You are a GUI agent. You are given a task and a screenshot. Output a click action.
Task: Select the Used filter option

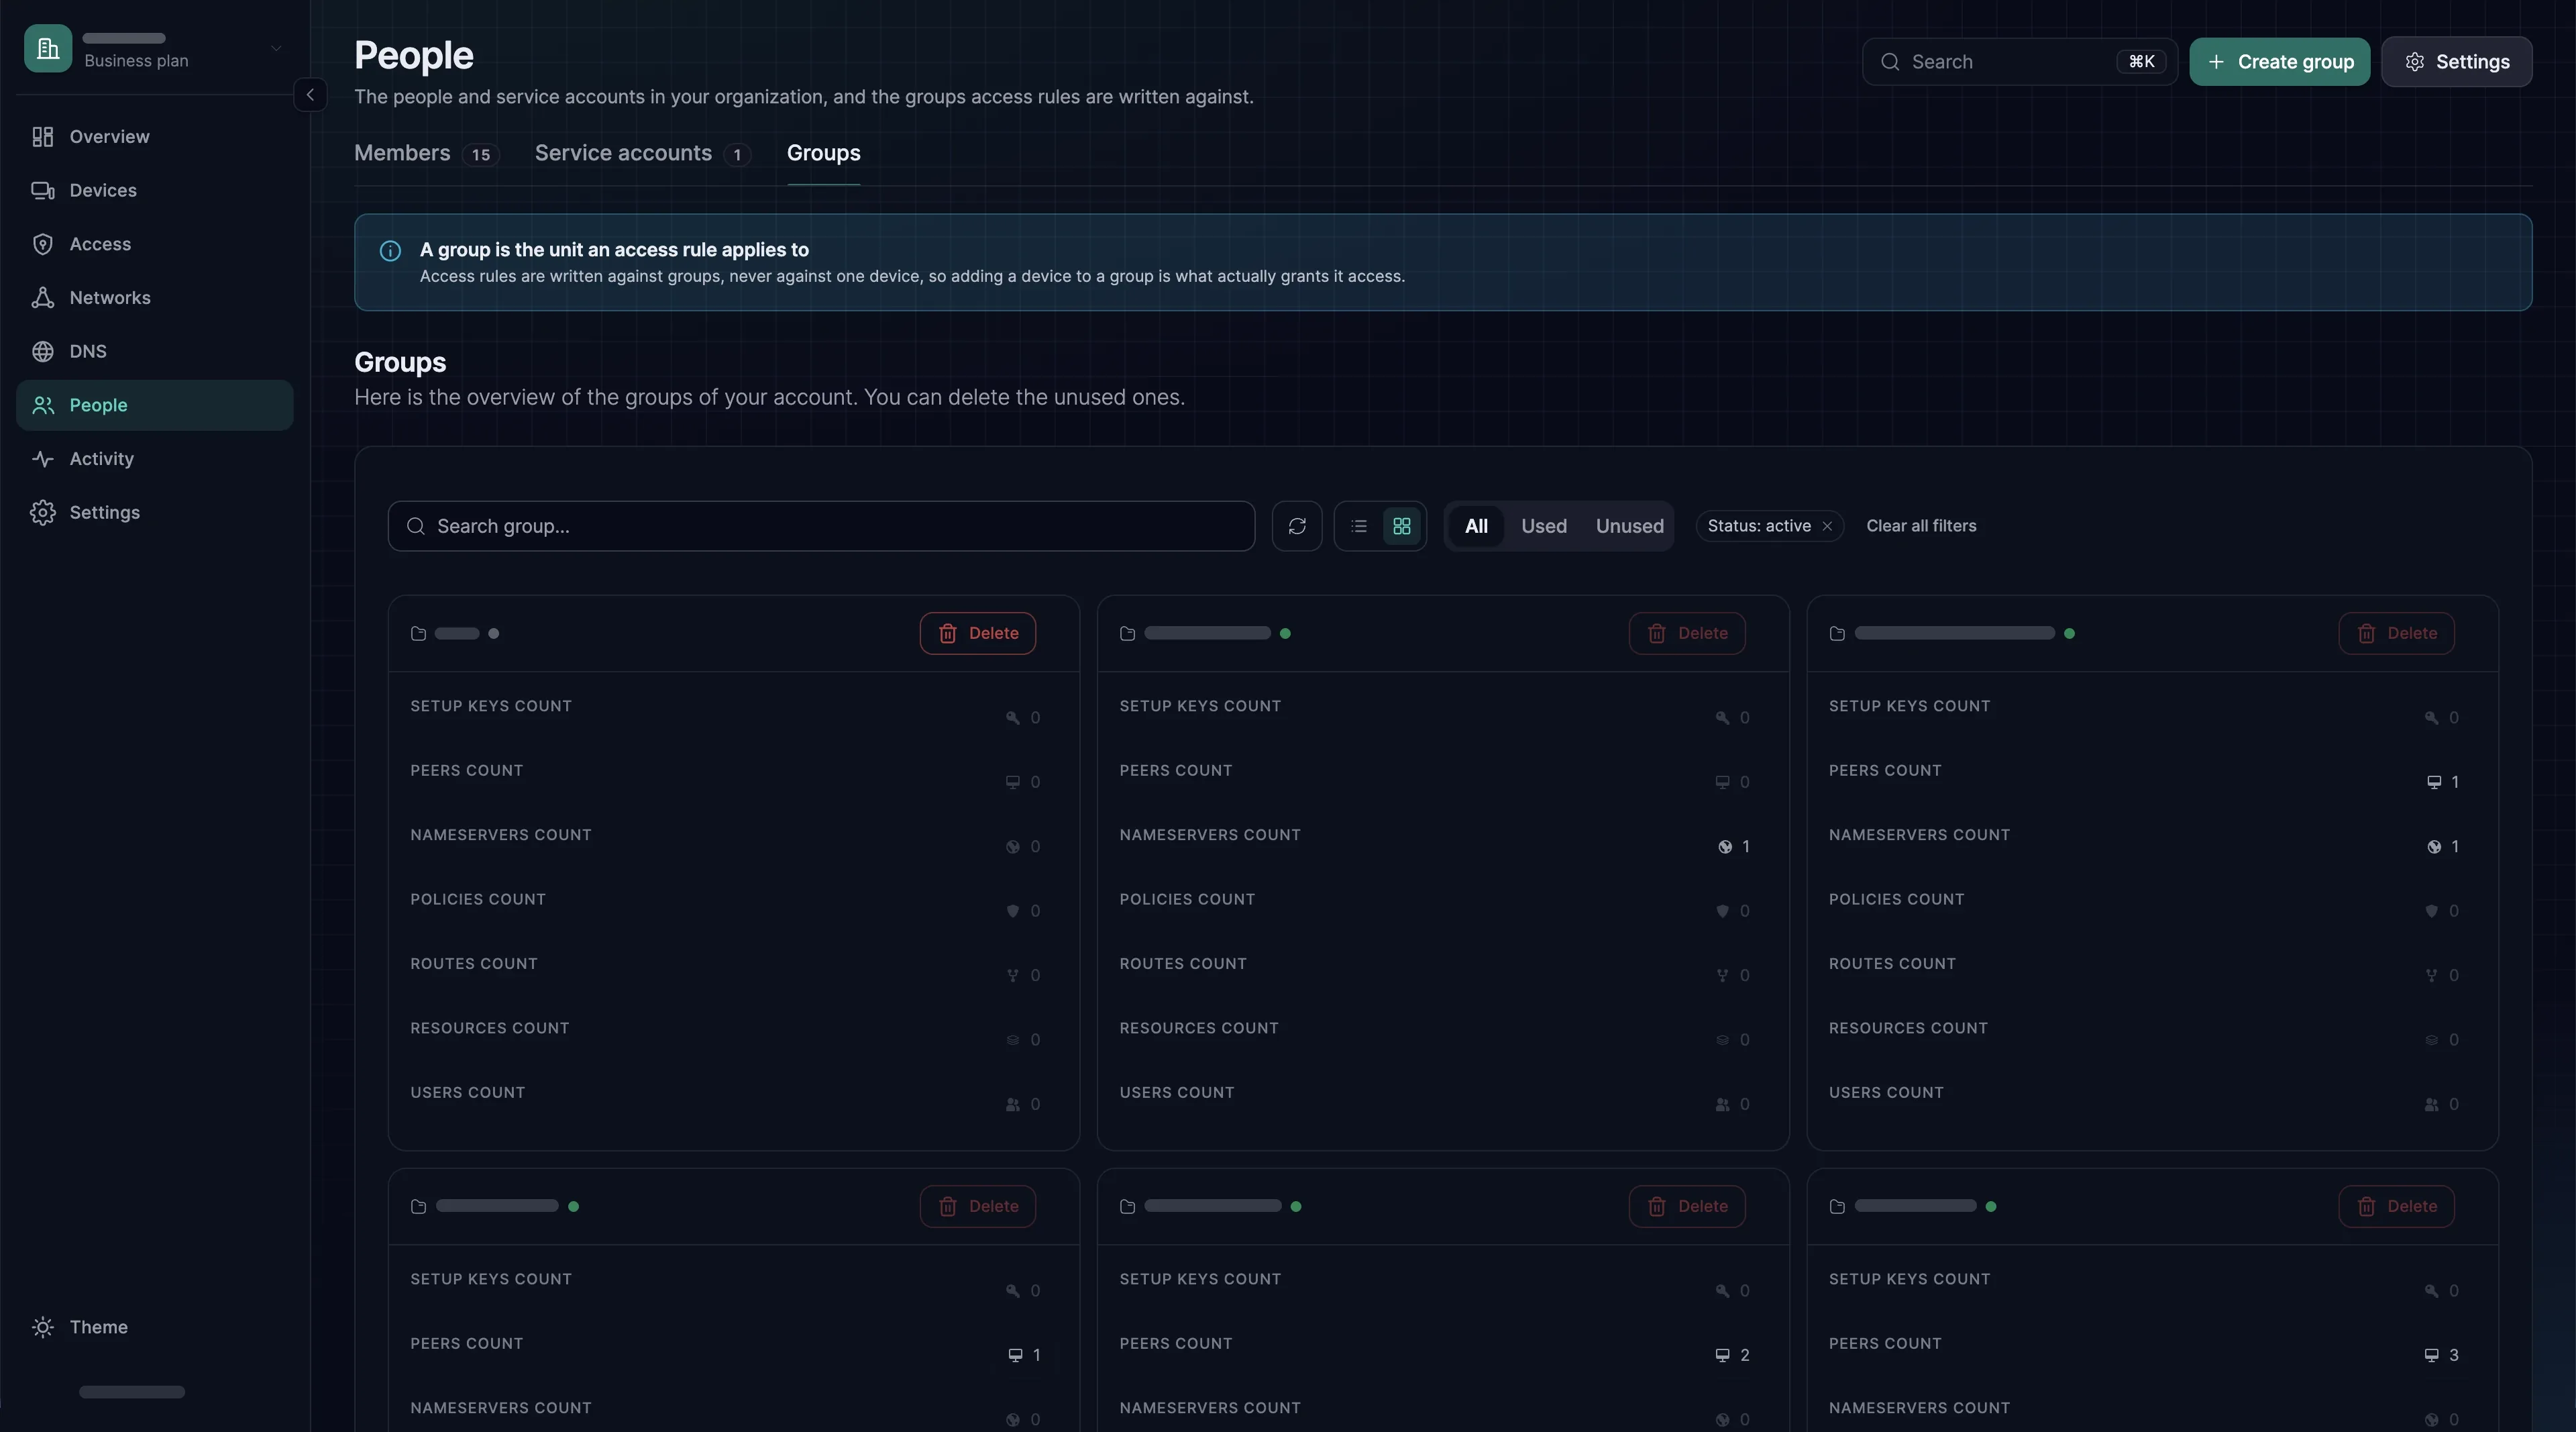1544,526
